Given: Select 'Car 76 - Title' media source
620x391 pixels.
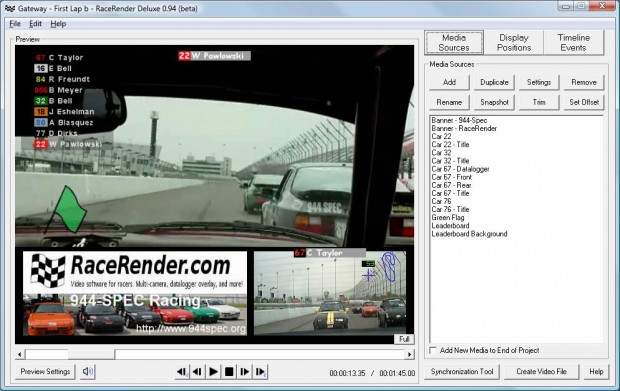Looking at the screenshot, I should (450, 210).
